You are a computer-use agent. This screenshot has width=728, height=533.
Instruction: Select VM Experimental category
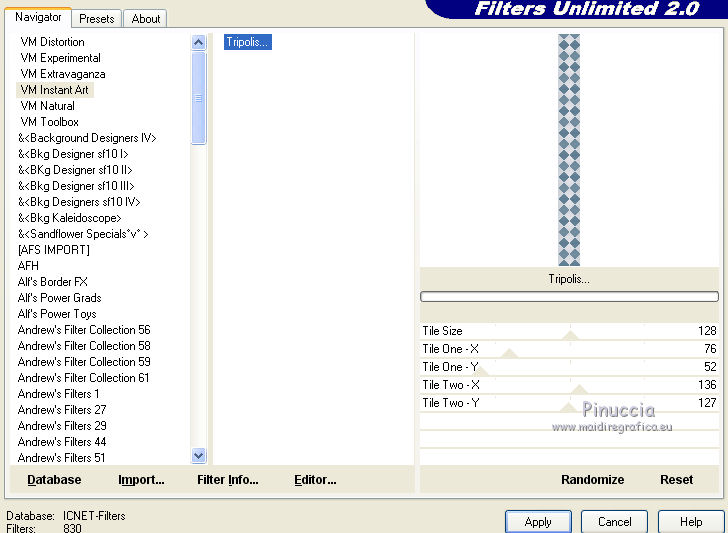(x=60, y=58)
